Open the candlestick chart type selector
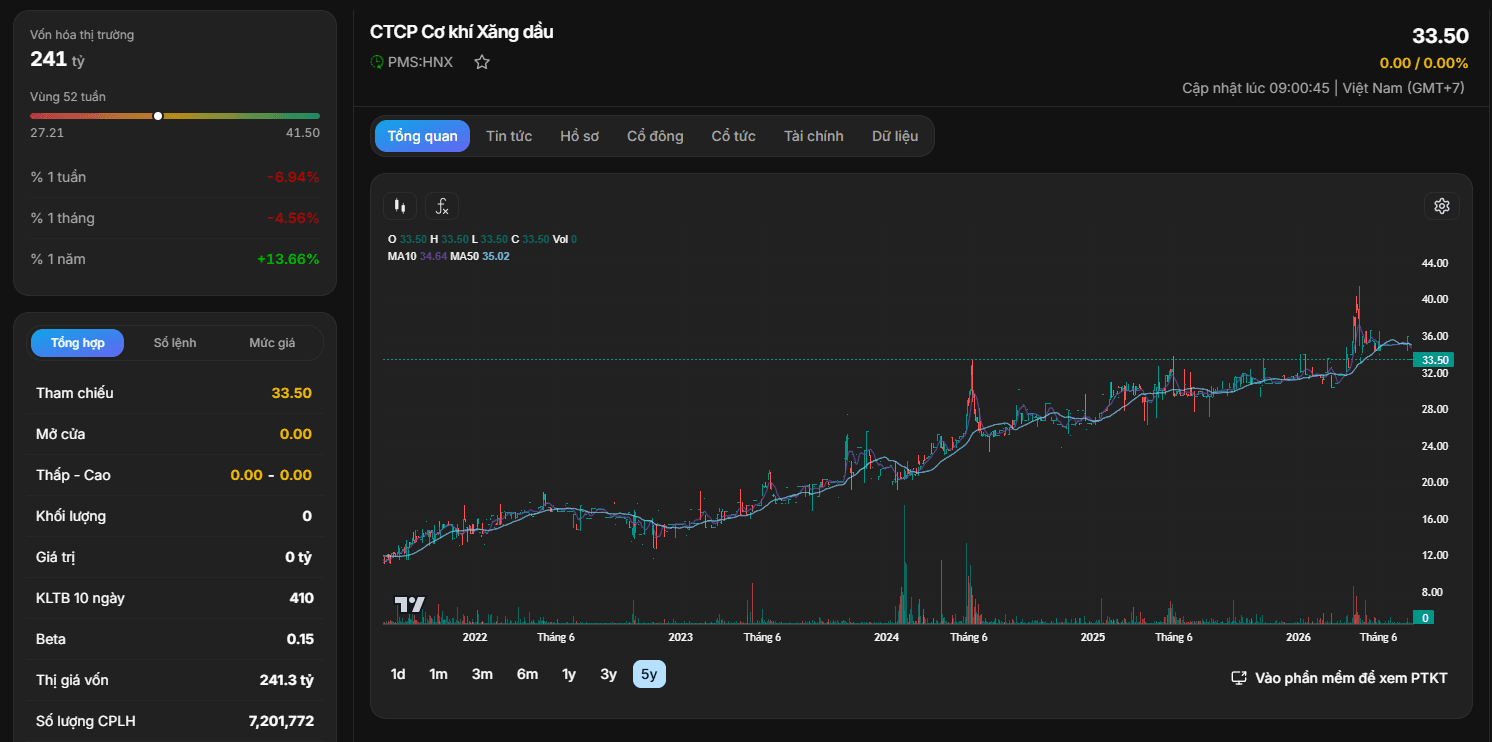Image resolution: width=1492 pixels, height=742 pixels. tap(400, 207)
